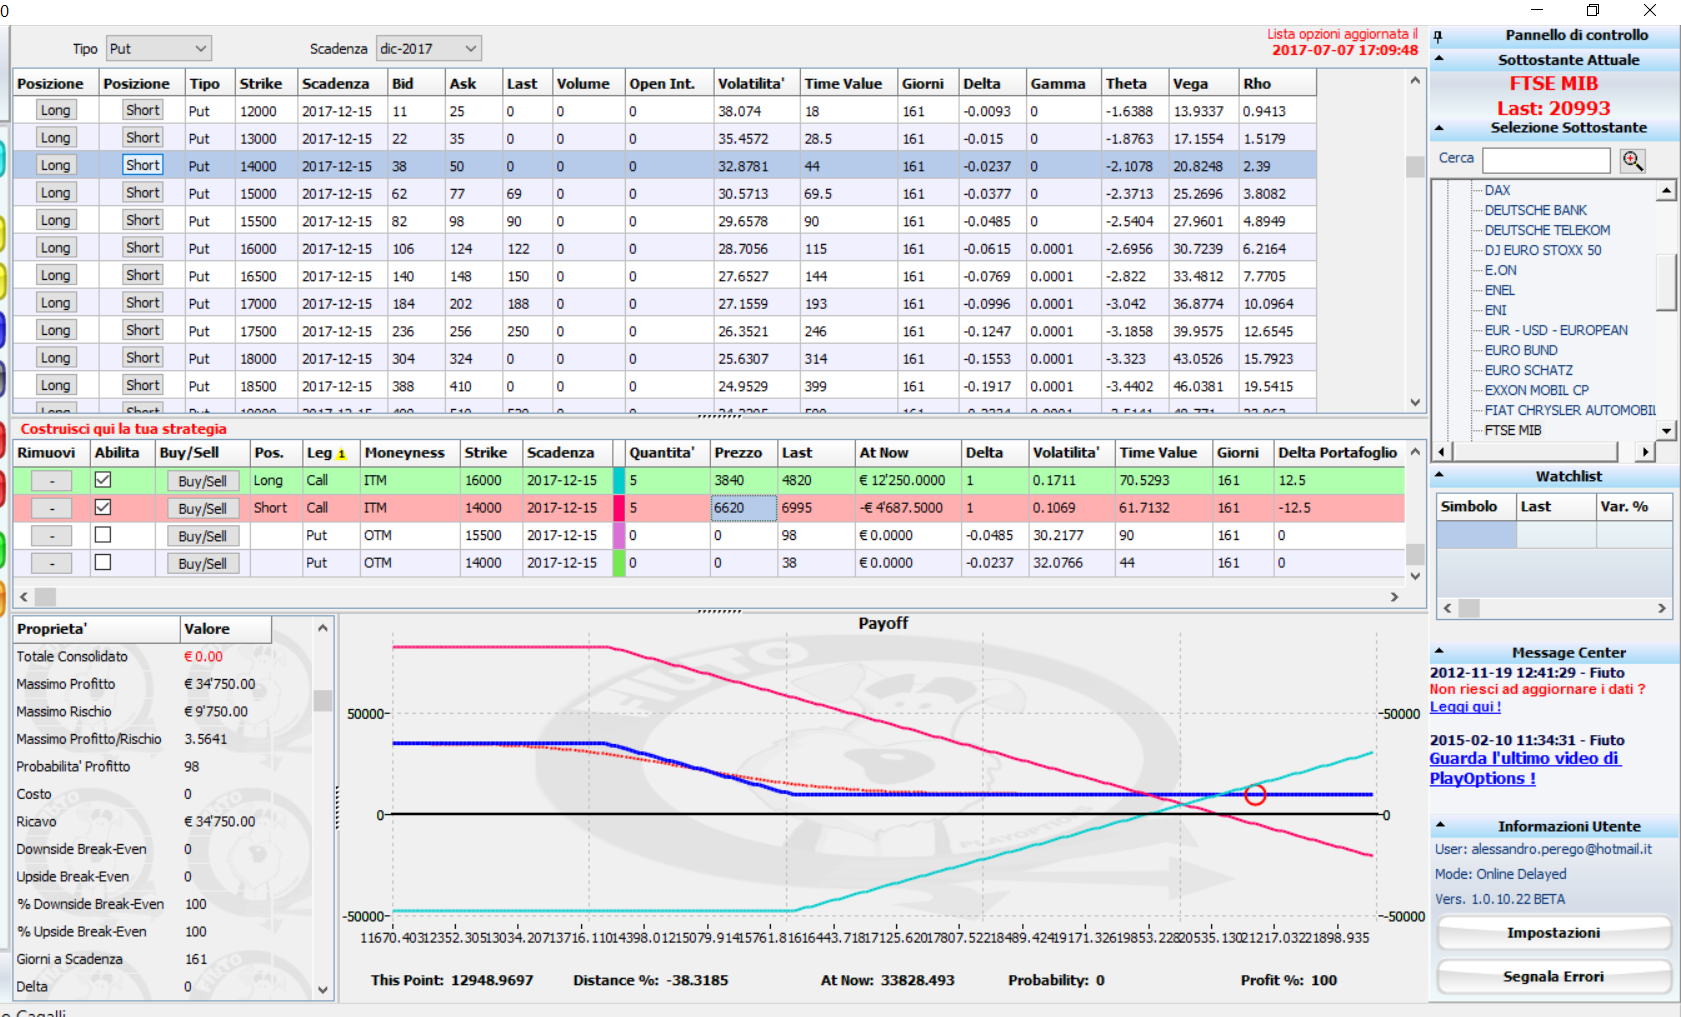This screenshot has height=1017, width=1681.
Task: Open the Tipo Put dropdown
Action: (x=159, y=48)
